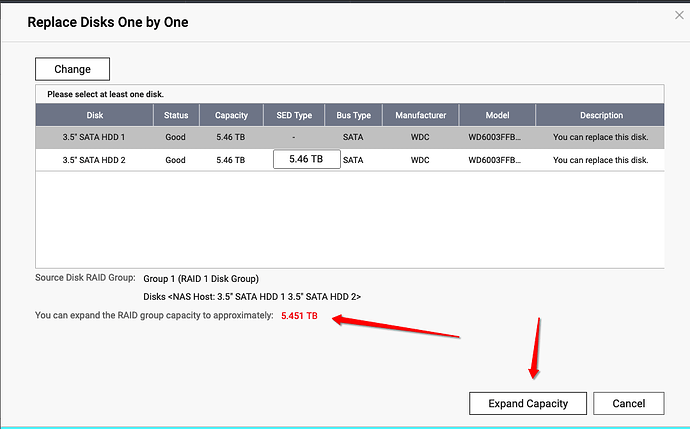Screen dimensions: 690x429
Task: Click the Capacity column header
Action: click(x=231, y=115)
